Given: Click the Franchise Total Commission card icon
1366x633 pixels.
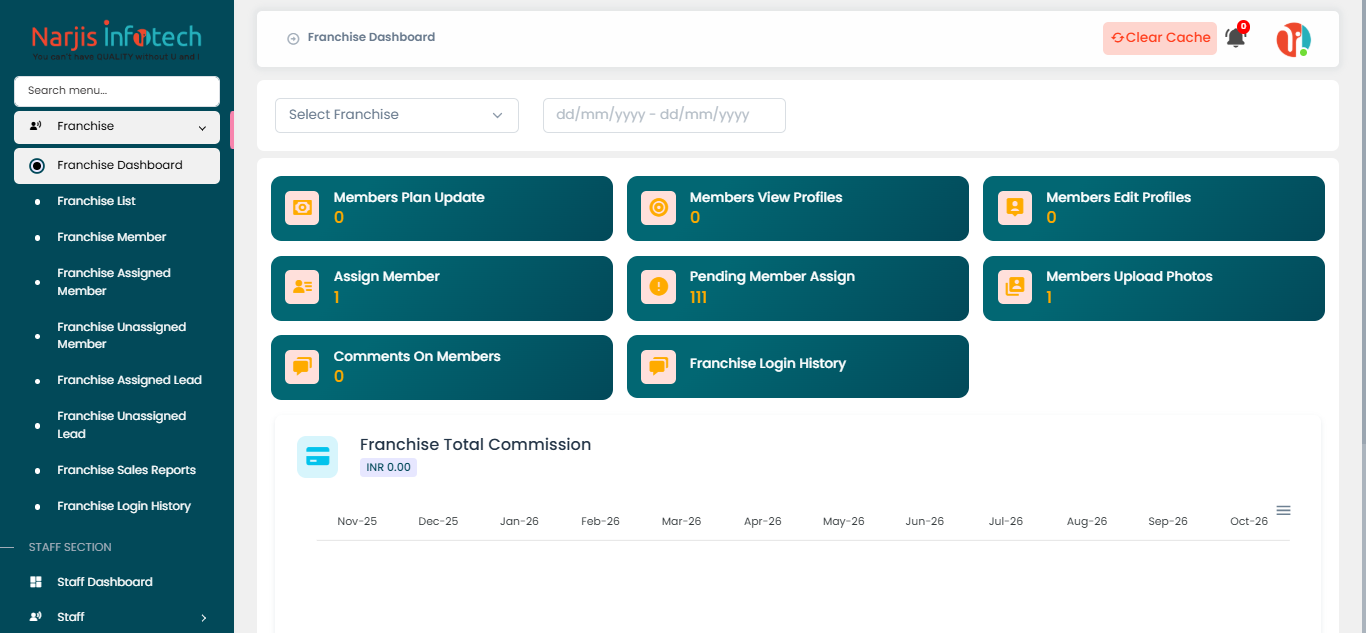Looking at the screenshot, I should [x=318, y=457].
